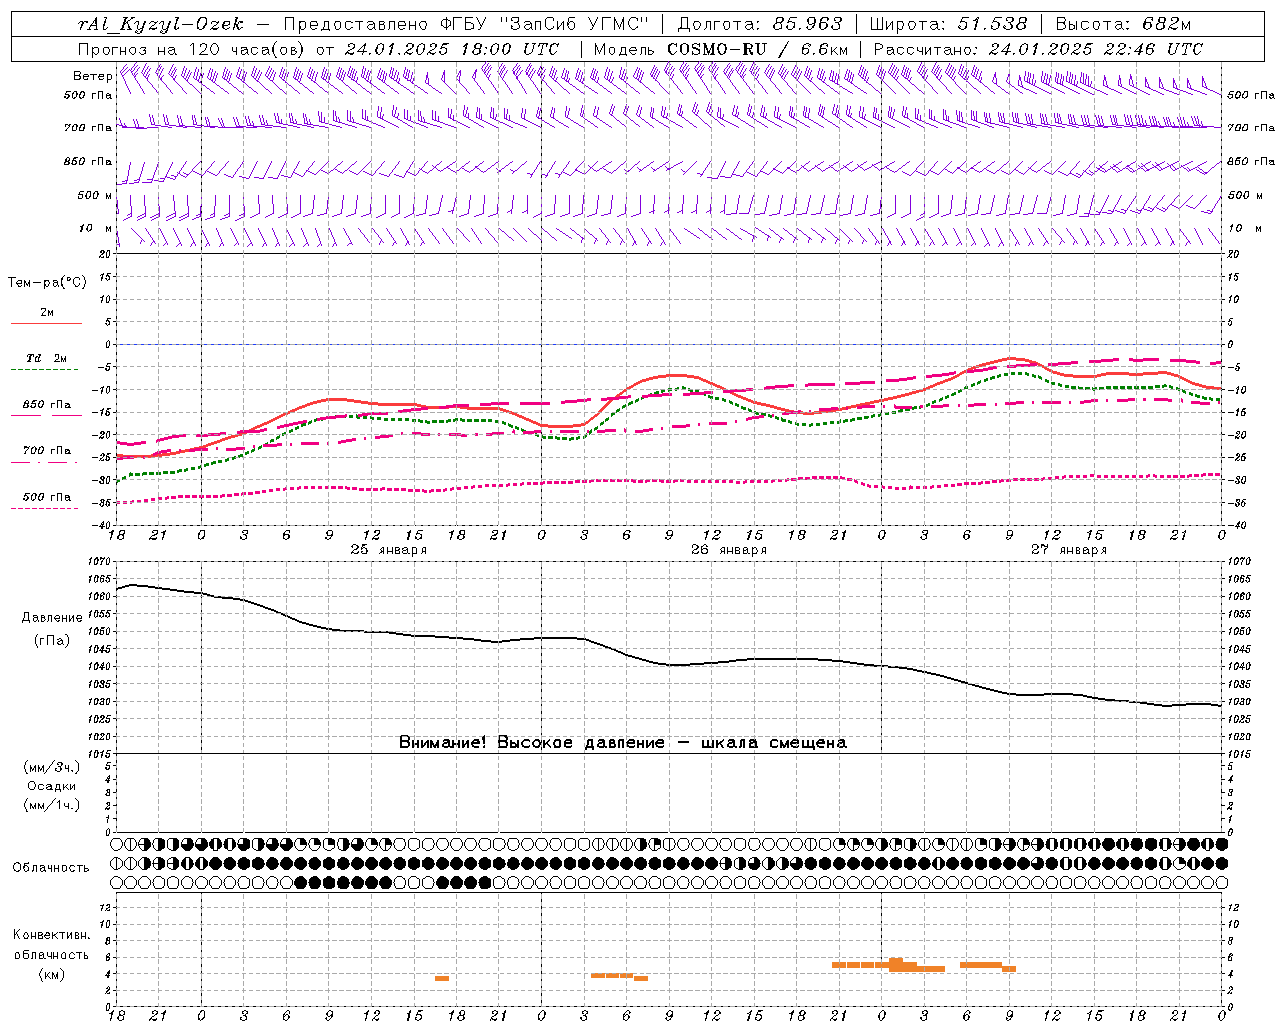Screen dimensions: 1280x1024
Task: Click the '25 января' date label
Action: (x=388, y=550)
